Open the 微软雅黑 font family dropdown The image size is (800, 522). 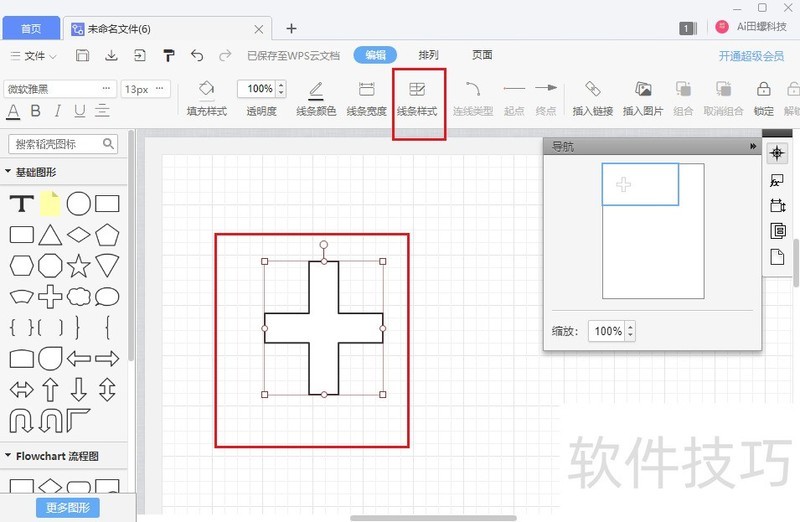pos(60,89)
